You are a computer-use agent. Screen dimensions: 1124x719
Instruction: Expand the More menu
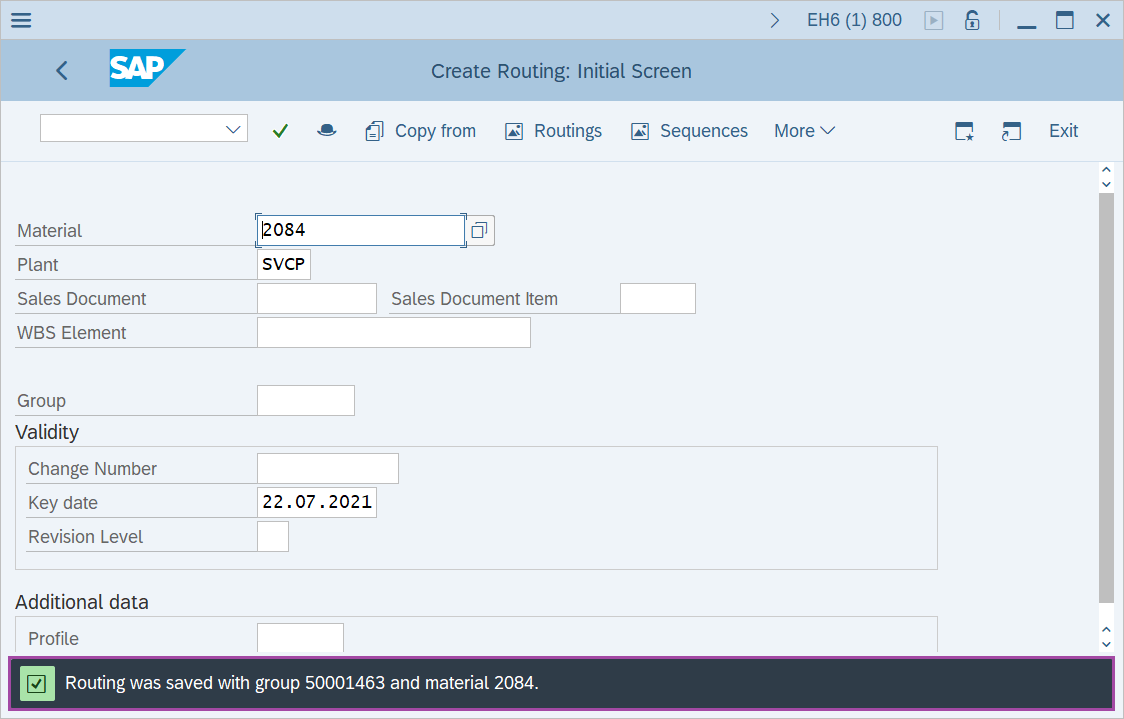click(x=804, y=130)
